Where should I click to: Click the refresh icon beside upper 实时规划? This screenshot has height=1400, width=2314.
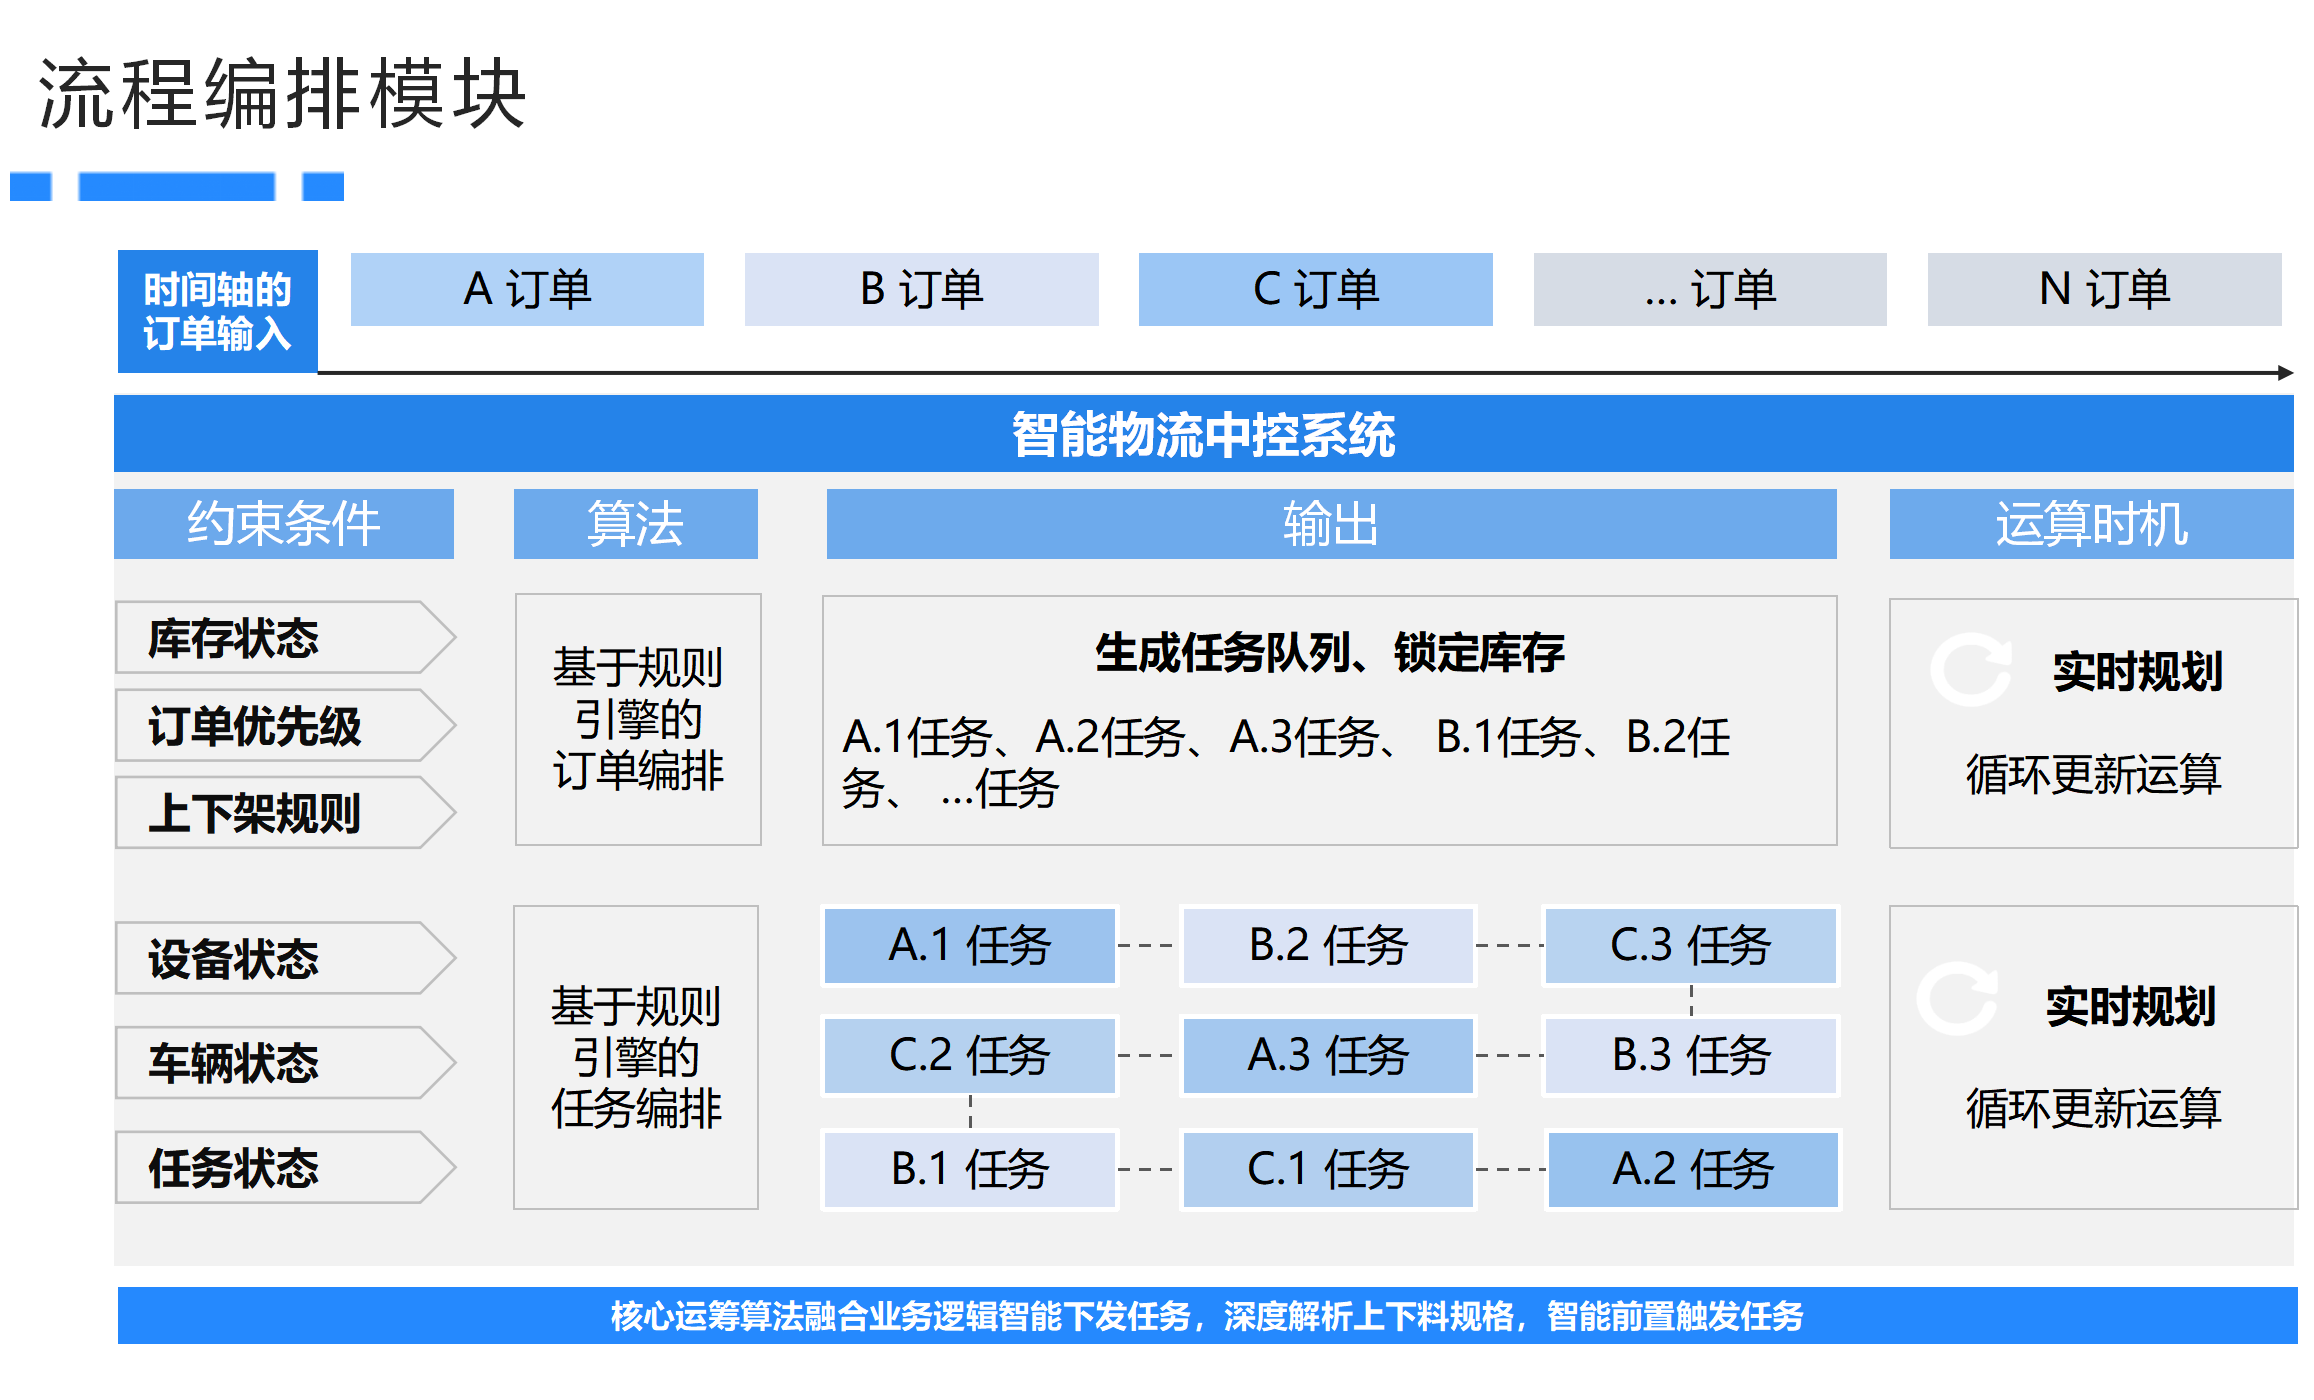click(1970, 670)
